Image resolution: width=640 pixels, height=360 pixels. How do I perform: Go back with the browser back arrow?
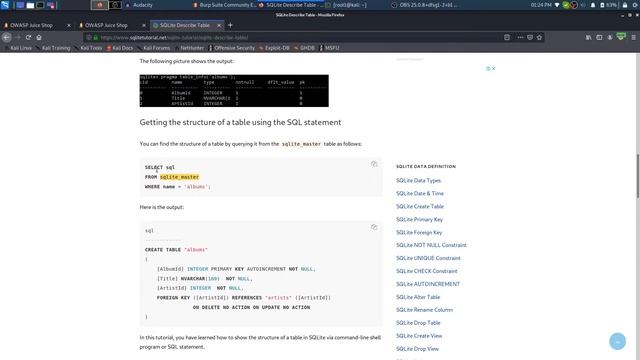7,37
